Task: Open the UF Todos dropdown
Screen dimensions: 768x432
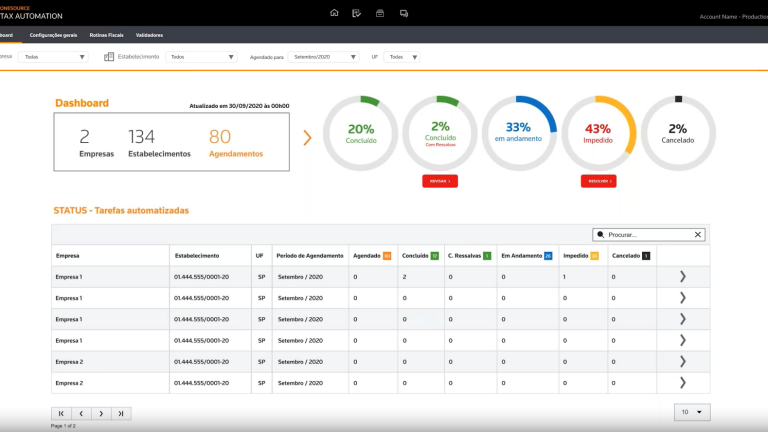Action: (402, 57)
